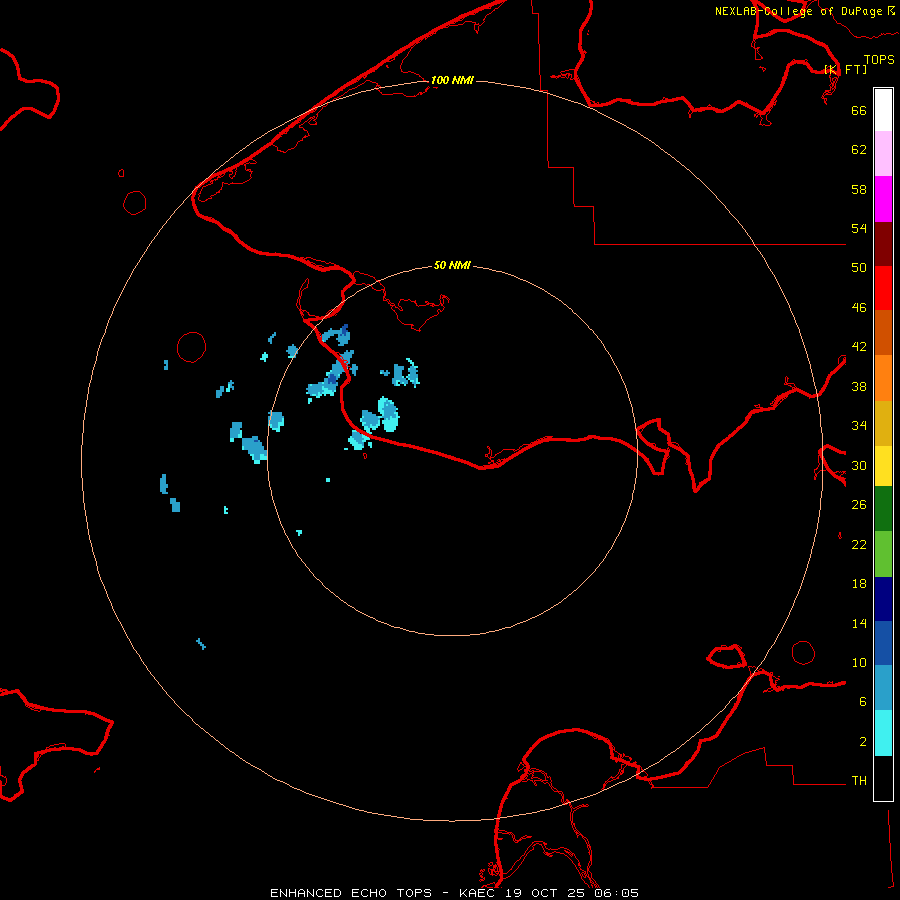Click the cyan legend swatch
Image resolution: width=900 pixels, height=900 pixels.
point(883,733)
